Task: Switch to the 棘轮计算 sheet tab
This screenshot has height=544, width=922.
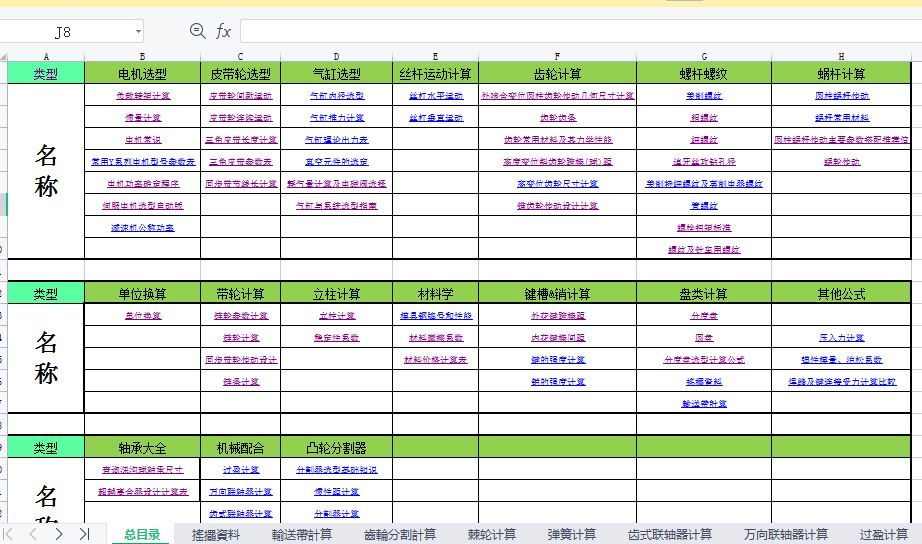Action: (x=492, y=534)
